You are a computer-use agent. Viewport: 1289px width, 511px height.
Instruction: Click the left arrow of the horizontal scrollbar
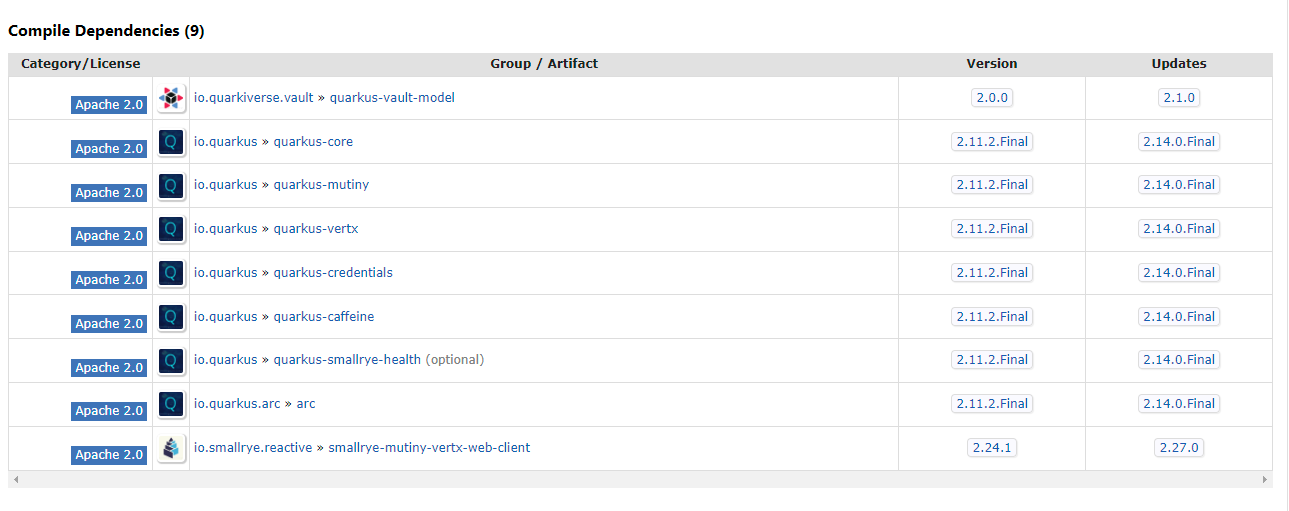click(x=15, y=480)
